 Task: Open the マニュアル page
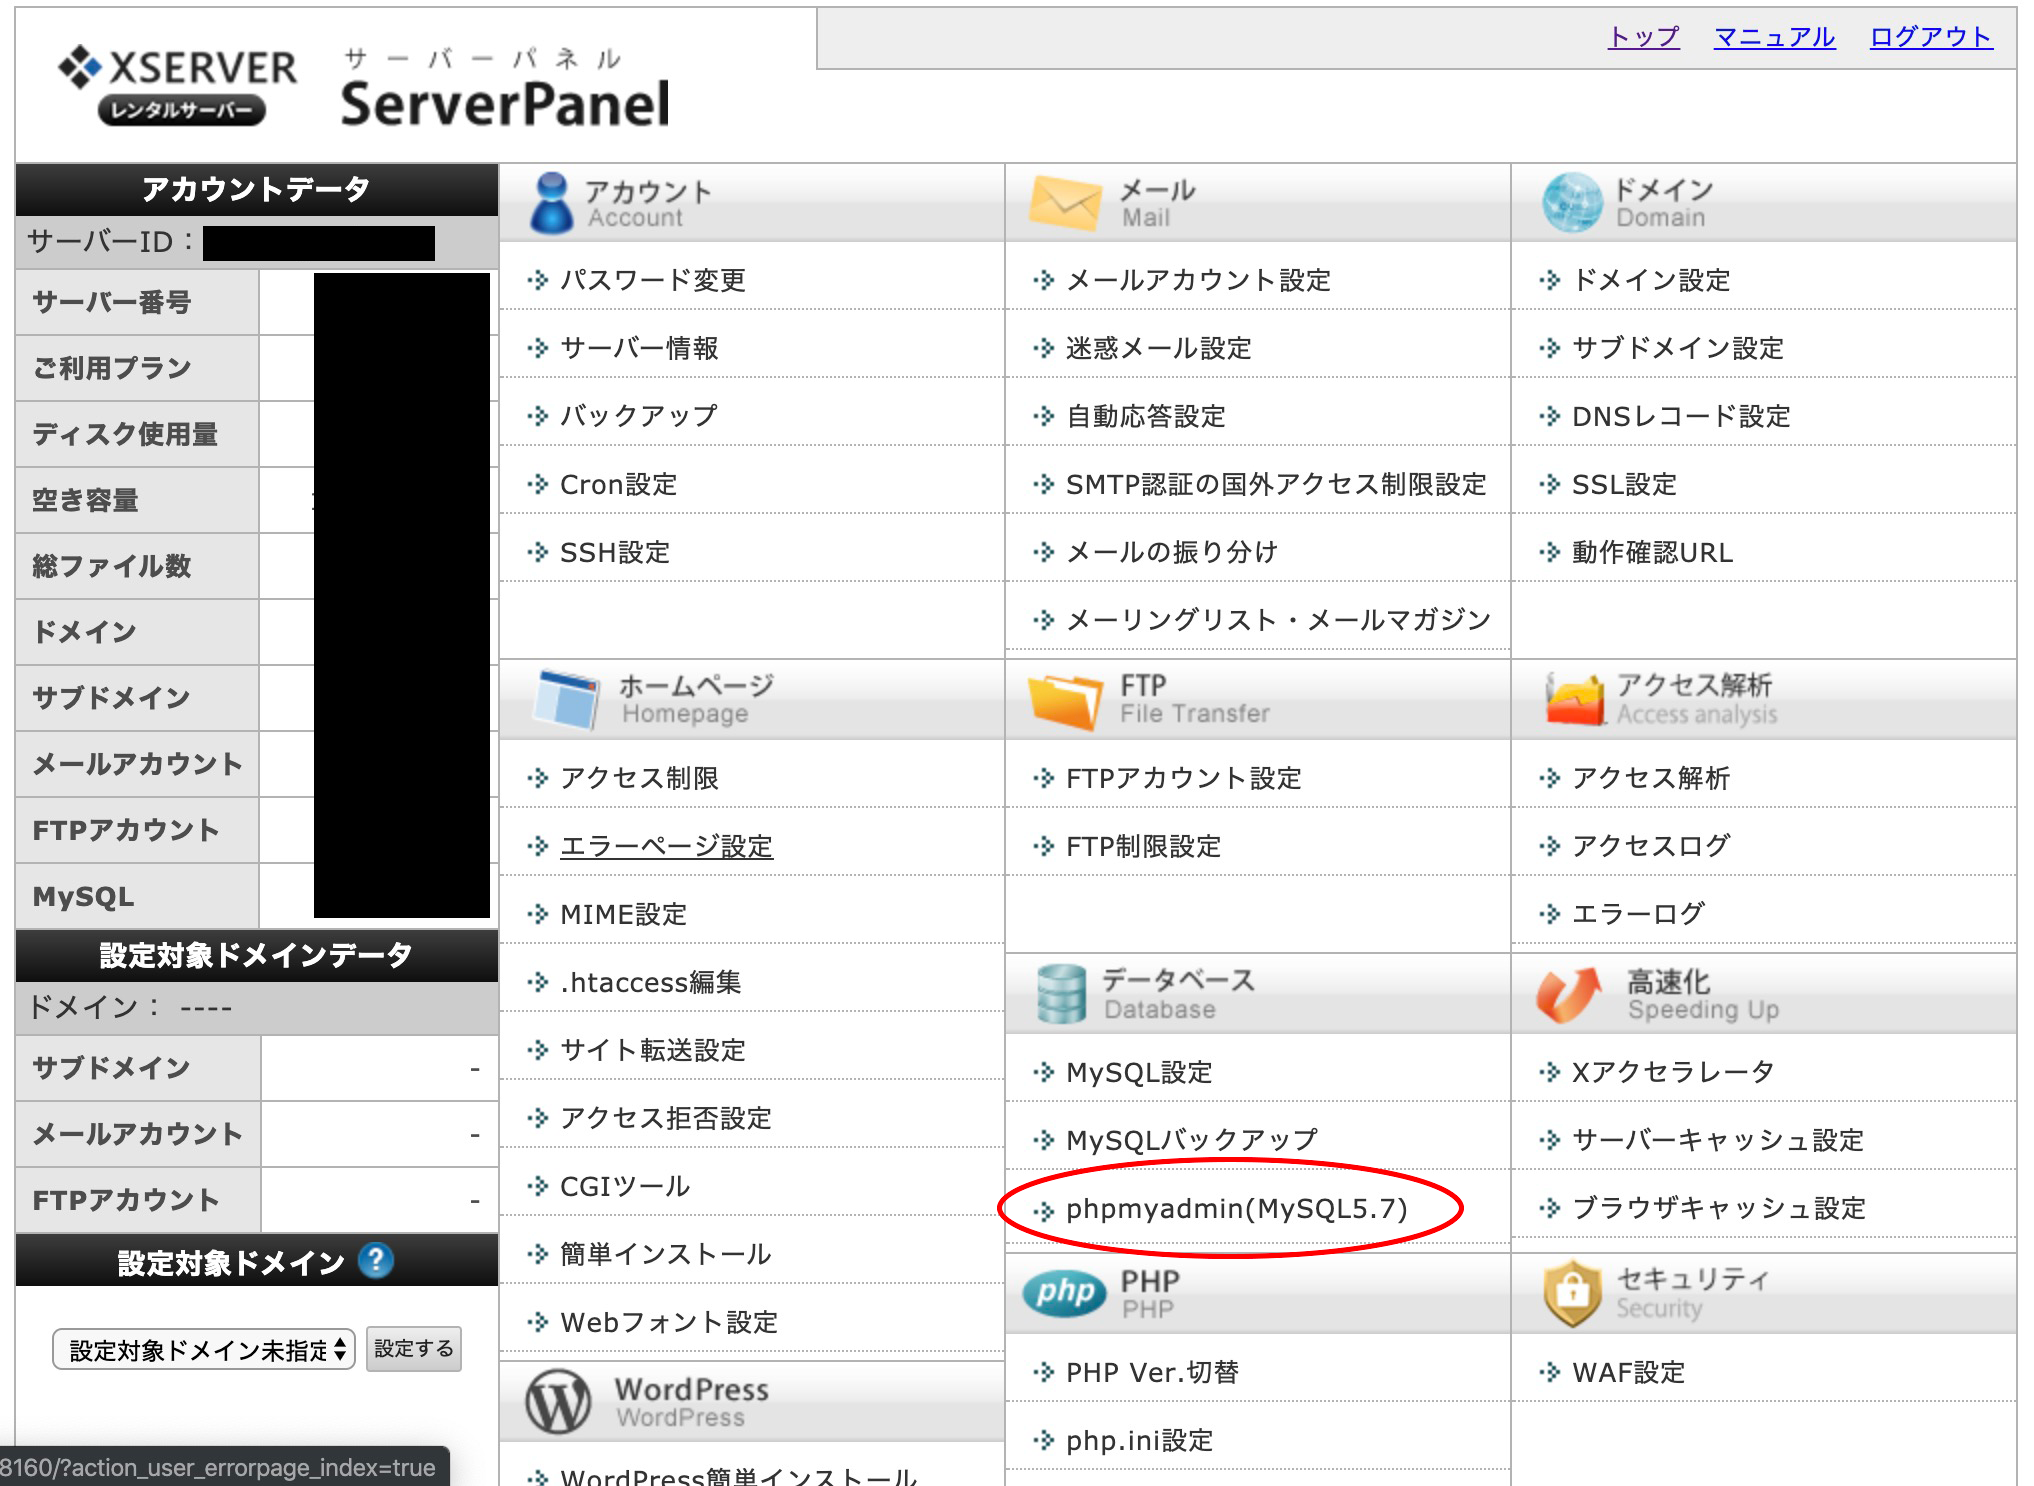(1775, 39)
